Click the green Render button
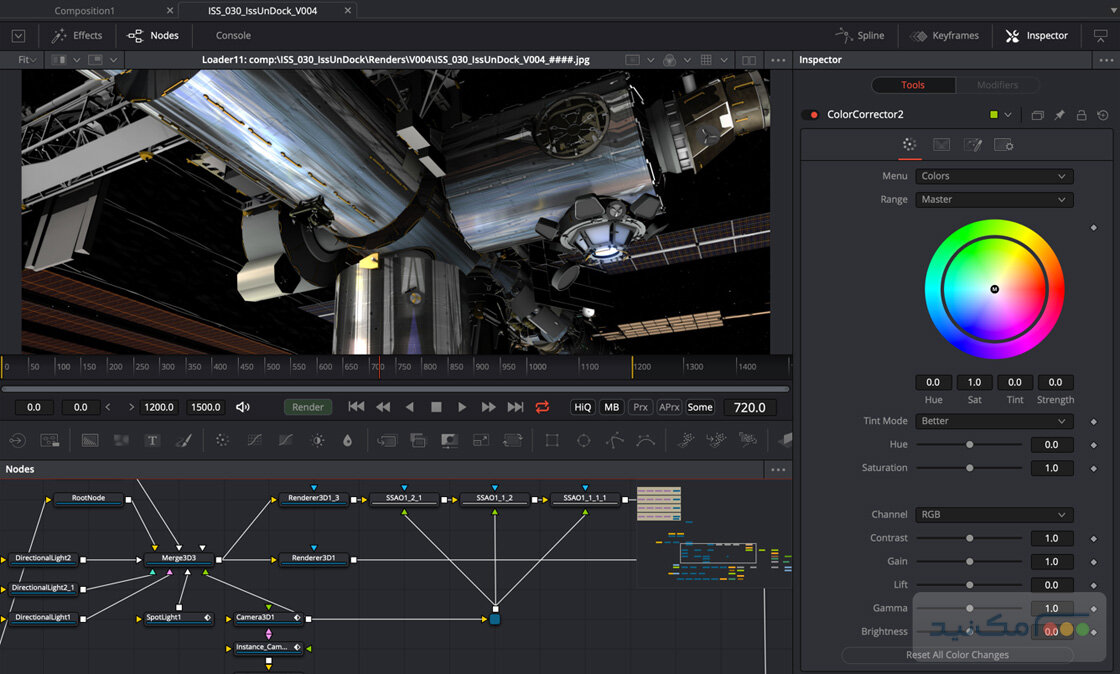 [307, 407]
